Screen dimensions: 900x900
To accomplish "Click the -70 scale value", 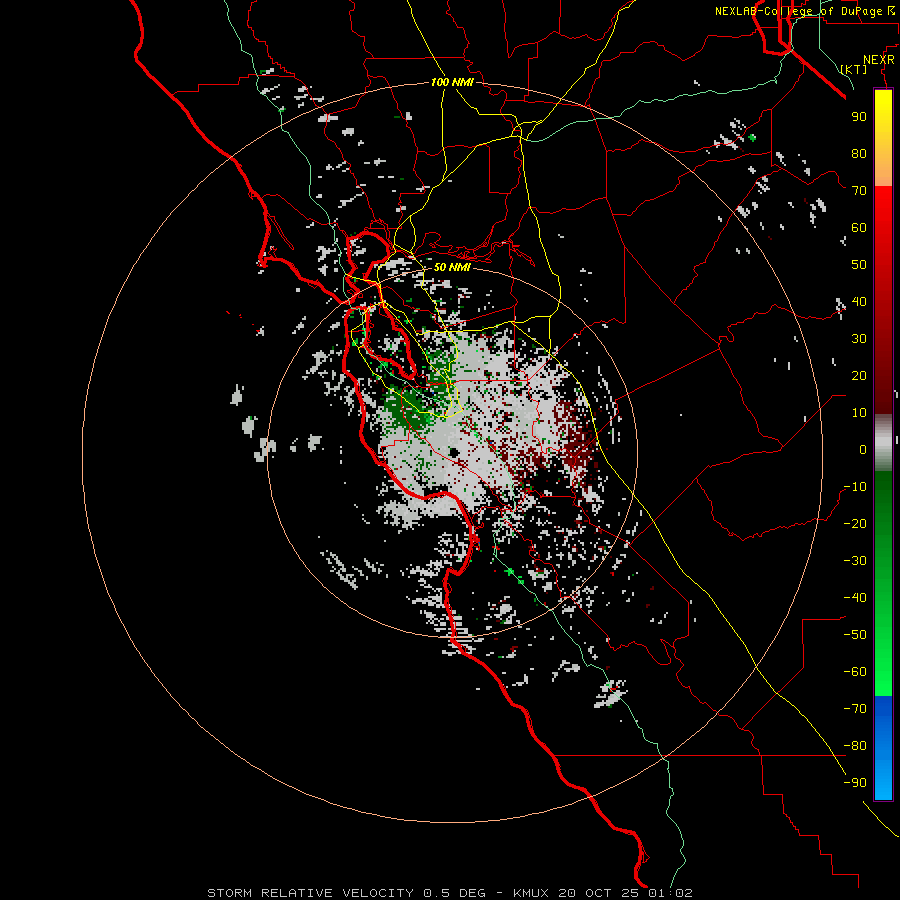I will coord(855,709).
